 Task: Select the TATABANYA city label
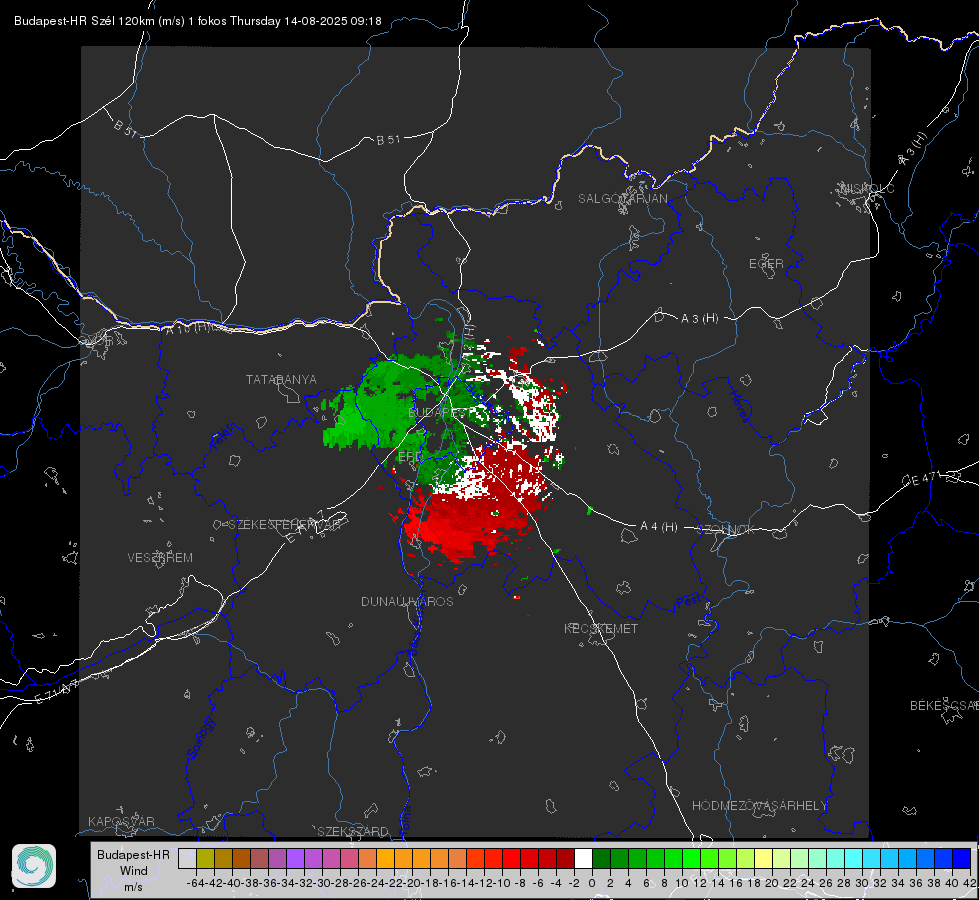[281, 379]
